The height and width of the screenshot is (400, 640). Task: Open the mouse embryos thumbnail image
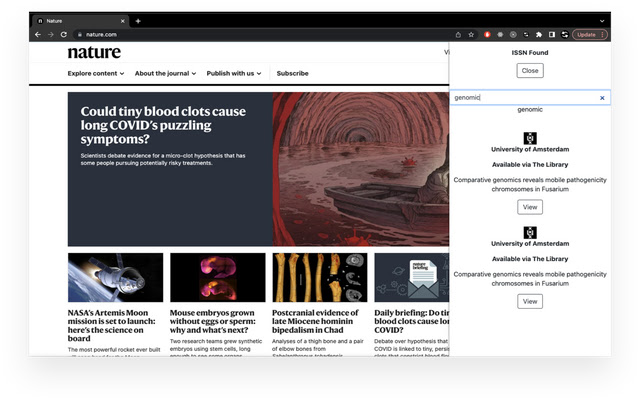coord(218,278)
